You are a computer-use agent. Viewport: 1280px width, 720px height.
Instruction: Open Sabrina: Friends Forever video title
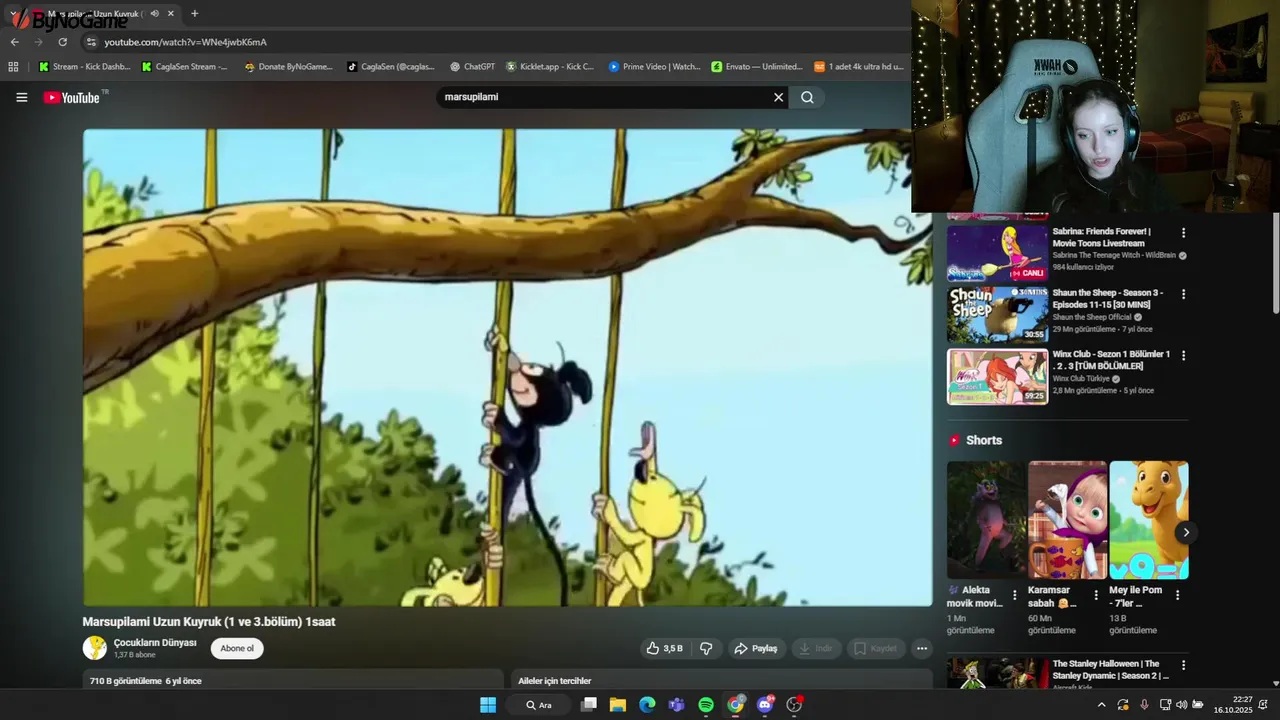coord(1102,237)
